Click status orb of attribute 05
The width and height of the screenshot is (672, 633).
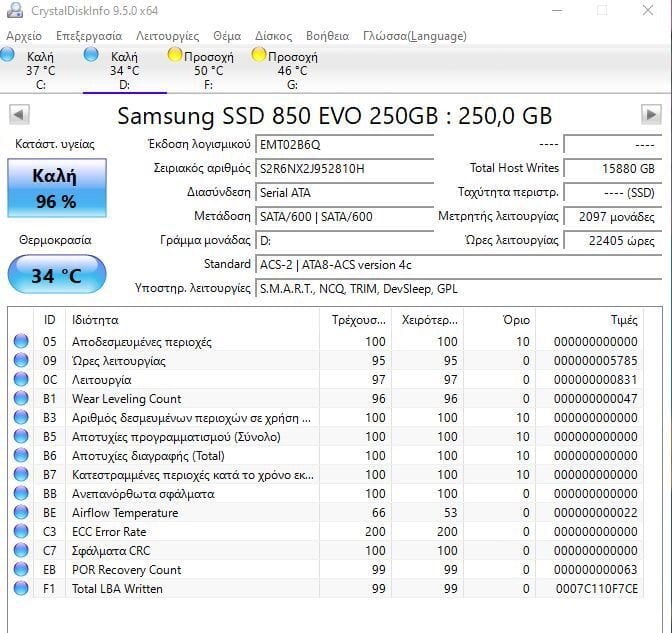(x=21, y=342)
